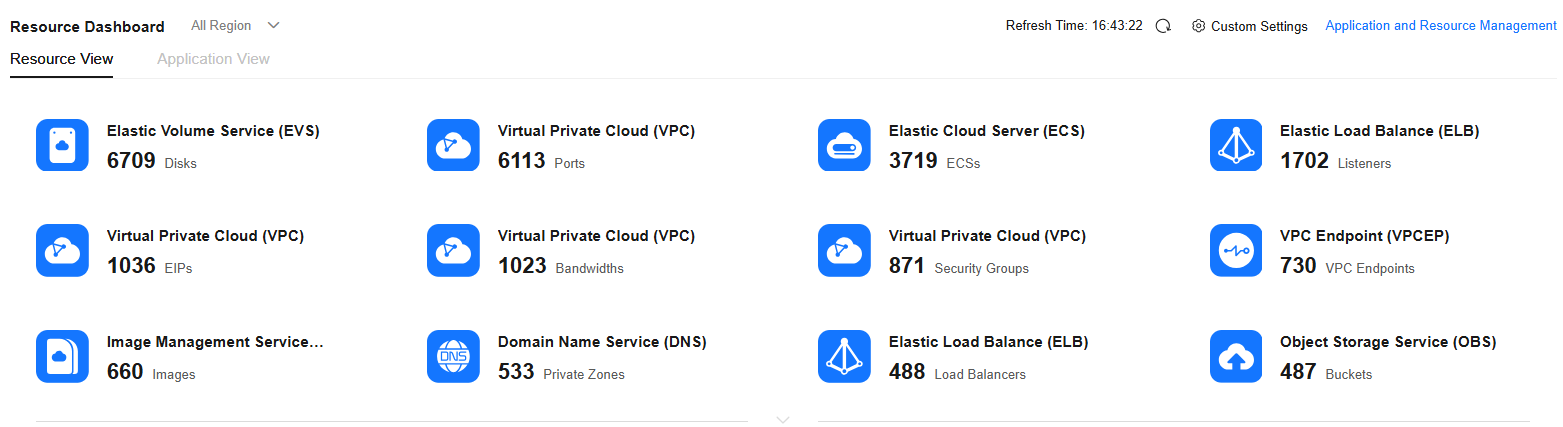This screenshot has width=1563, height=427.
Task: Open the Application and Resource Management link
Action: 1440,26
